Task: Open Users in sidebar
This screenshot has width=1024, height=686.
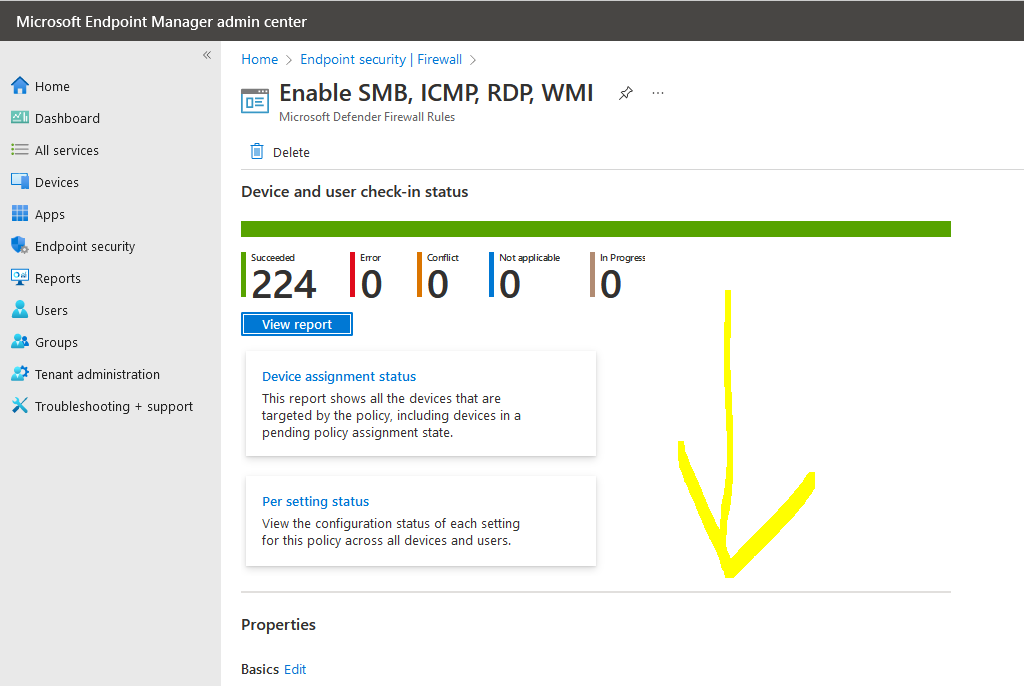Action: (51, 310)
